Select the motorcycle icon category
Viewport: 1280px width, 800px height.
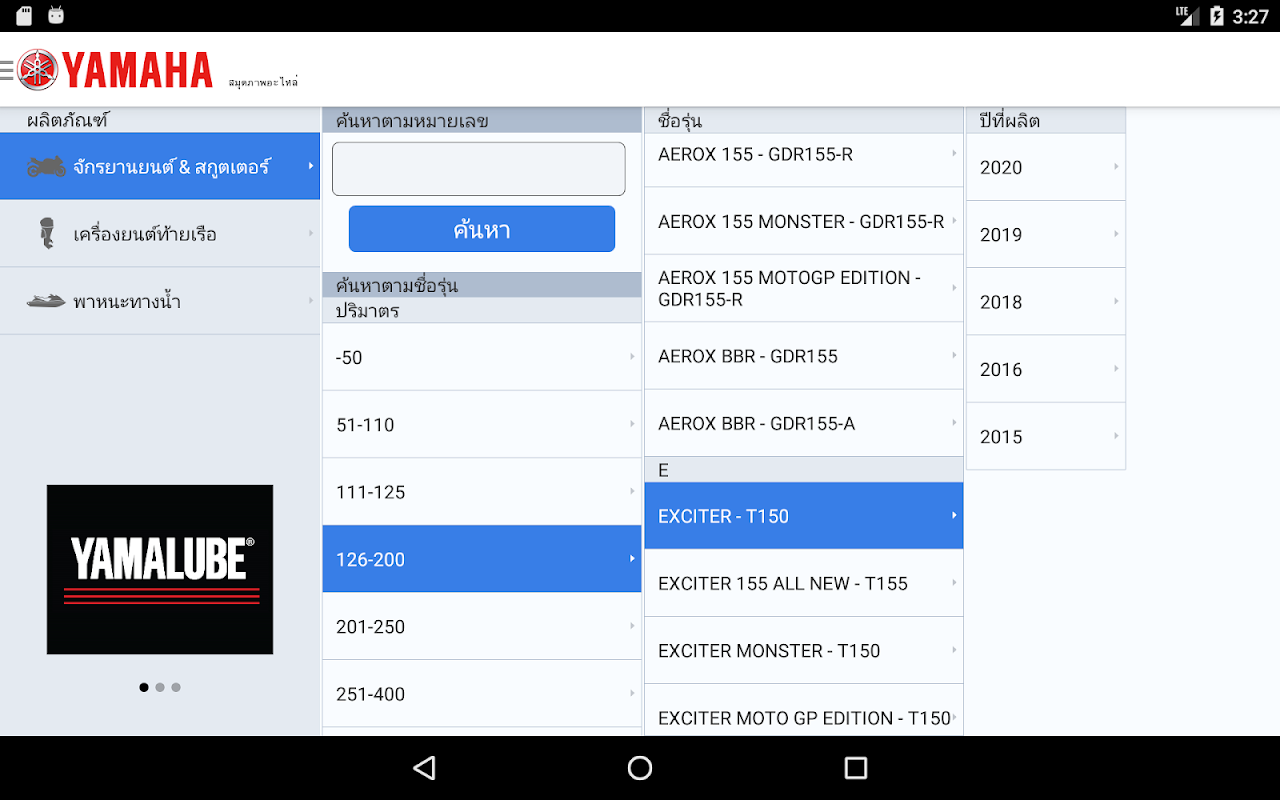46,167
